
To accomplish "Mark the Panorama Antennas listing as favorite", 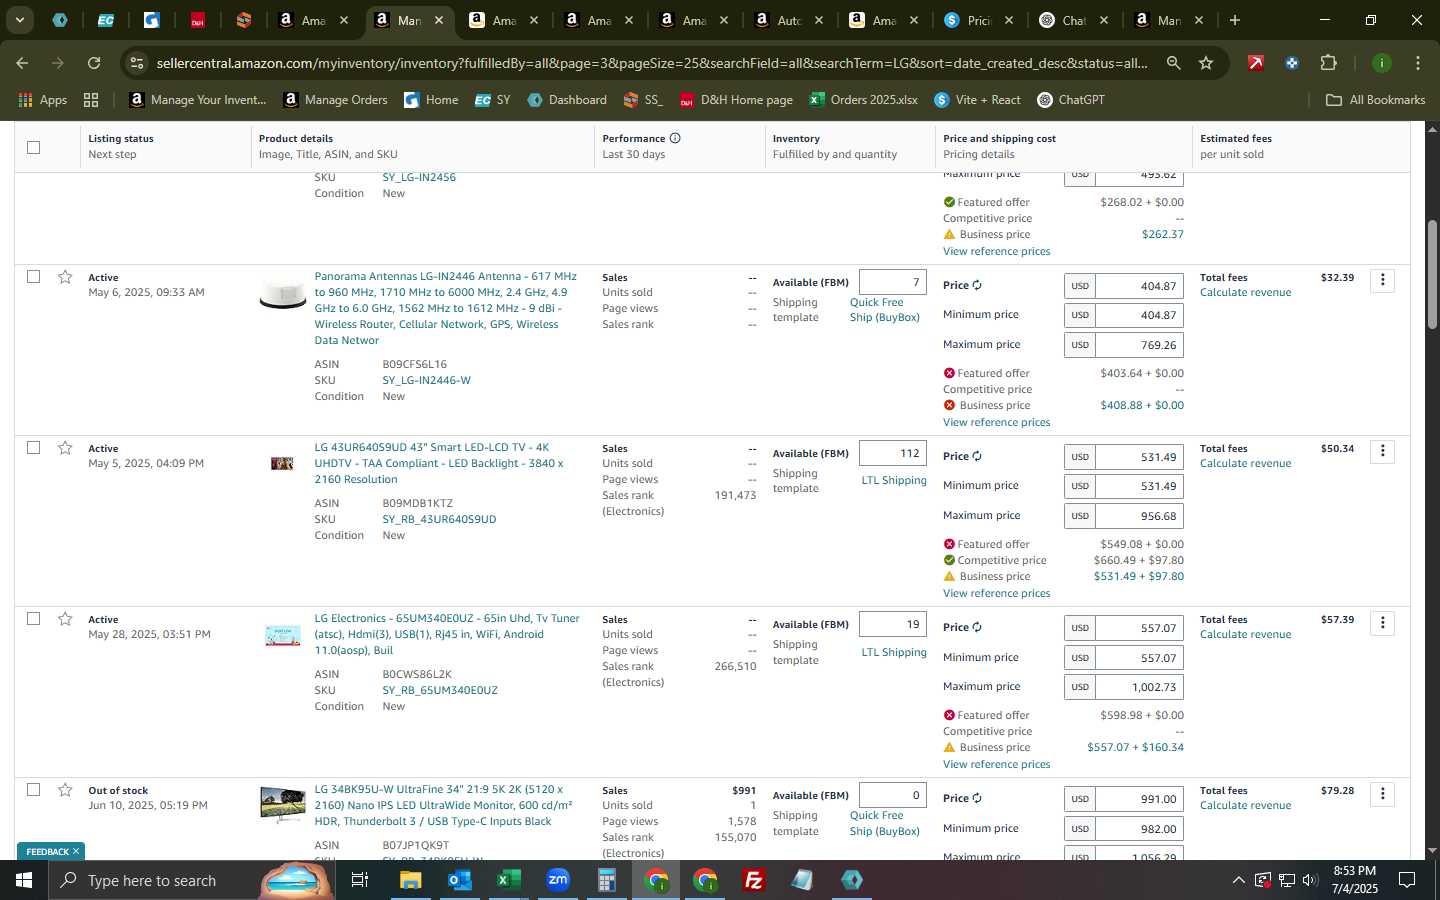I will pyautogui.click(x=65, y=277).
